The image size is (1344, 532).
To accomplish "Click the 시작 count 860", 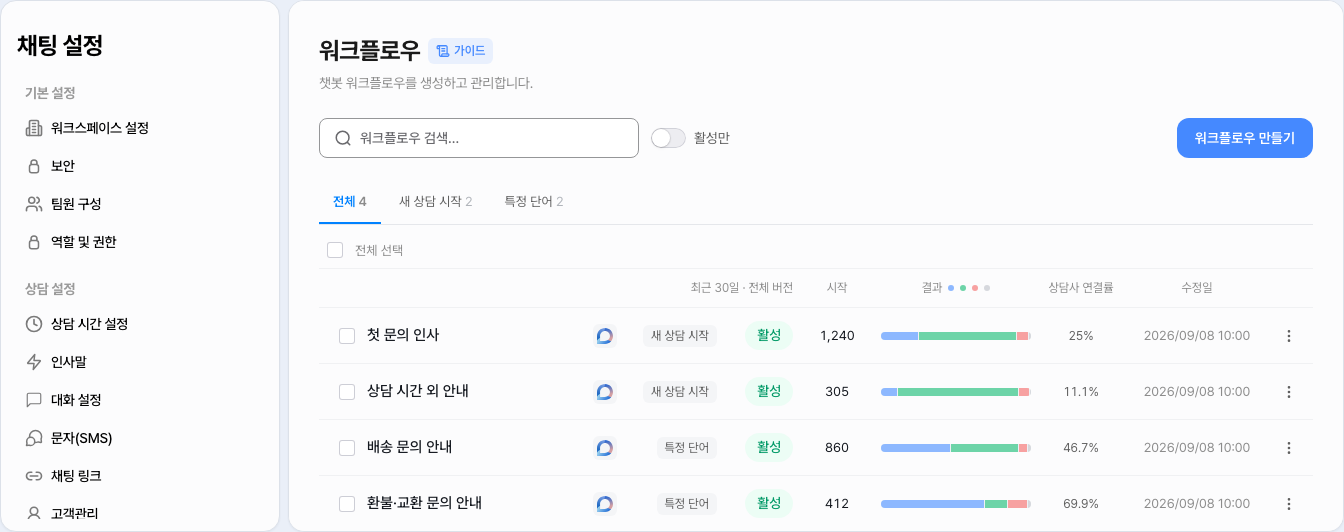I will coord(837,448).
